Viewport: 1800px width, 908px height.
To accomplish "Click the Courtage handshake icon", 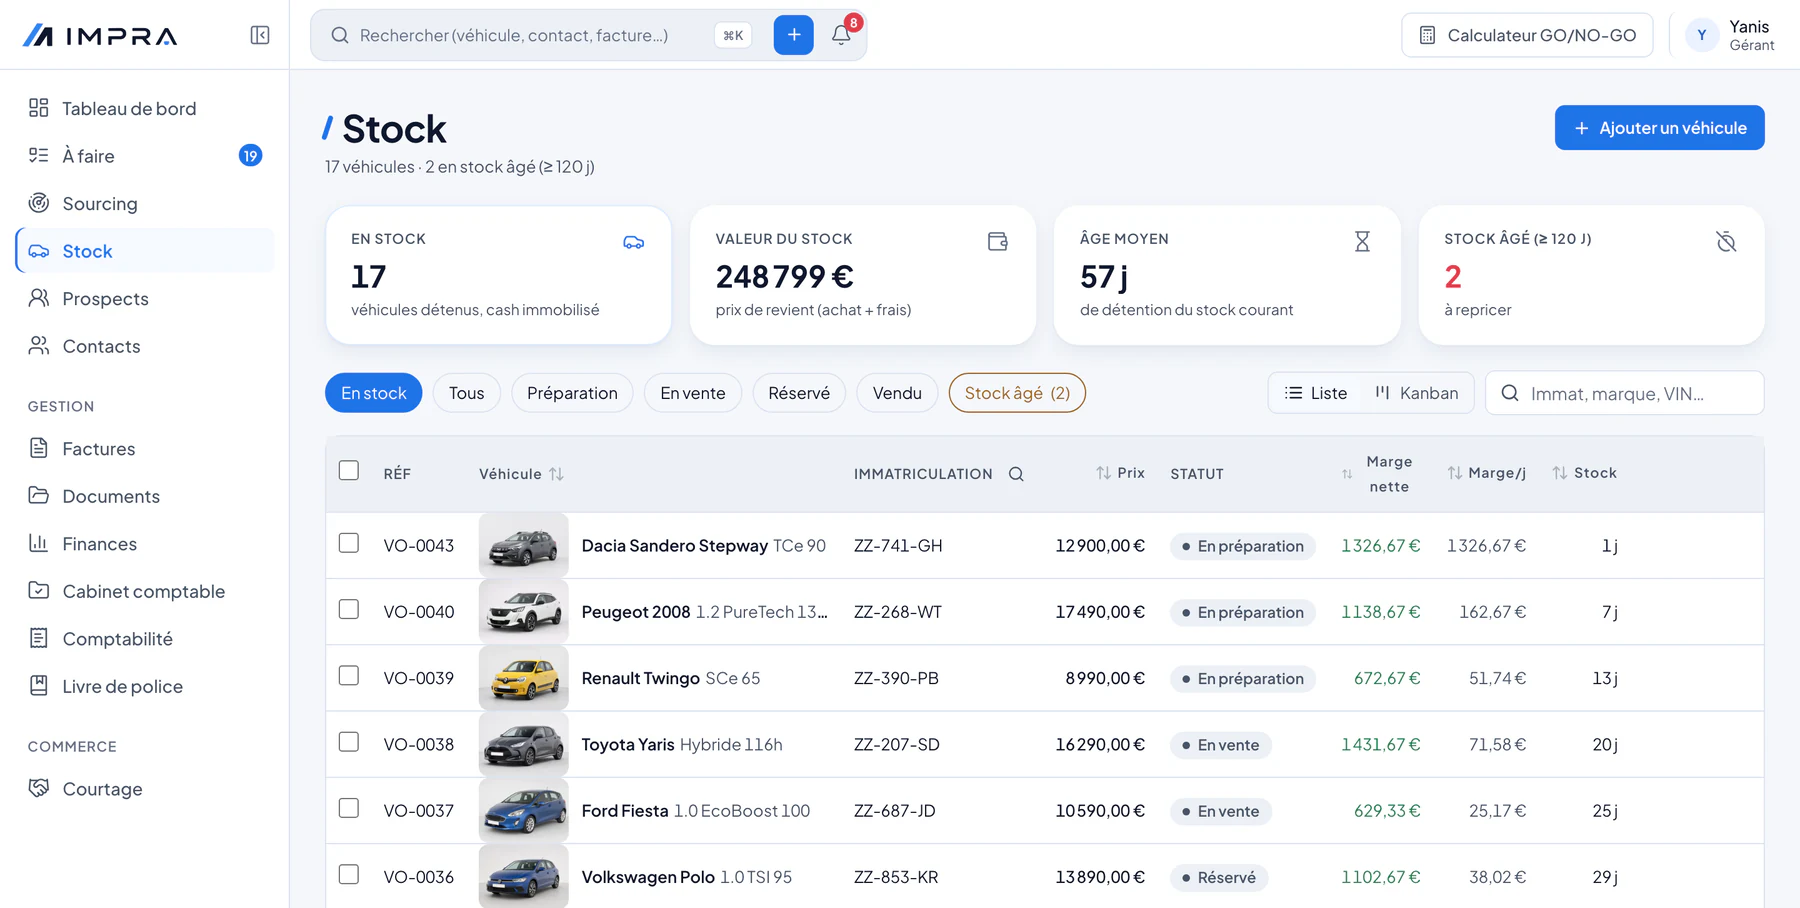I will pyautogui.click(x=39, y=788).
